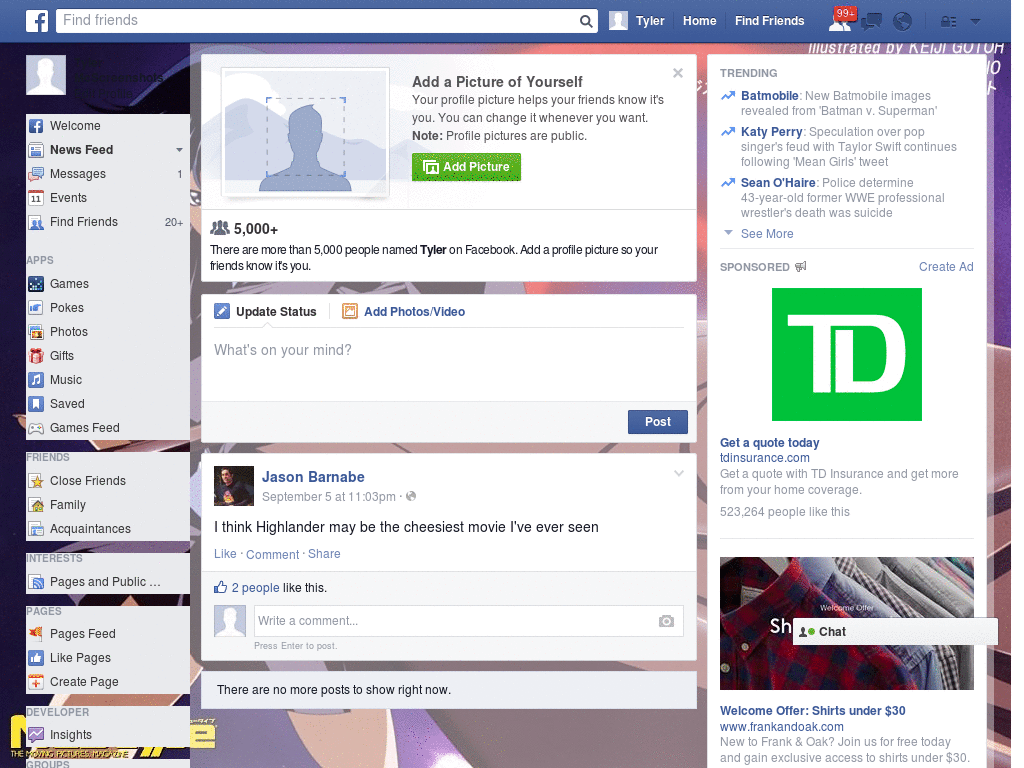1024x768 pixels.
Task: Open Jason Barnabe profile link
Action: point(313,477)
